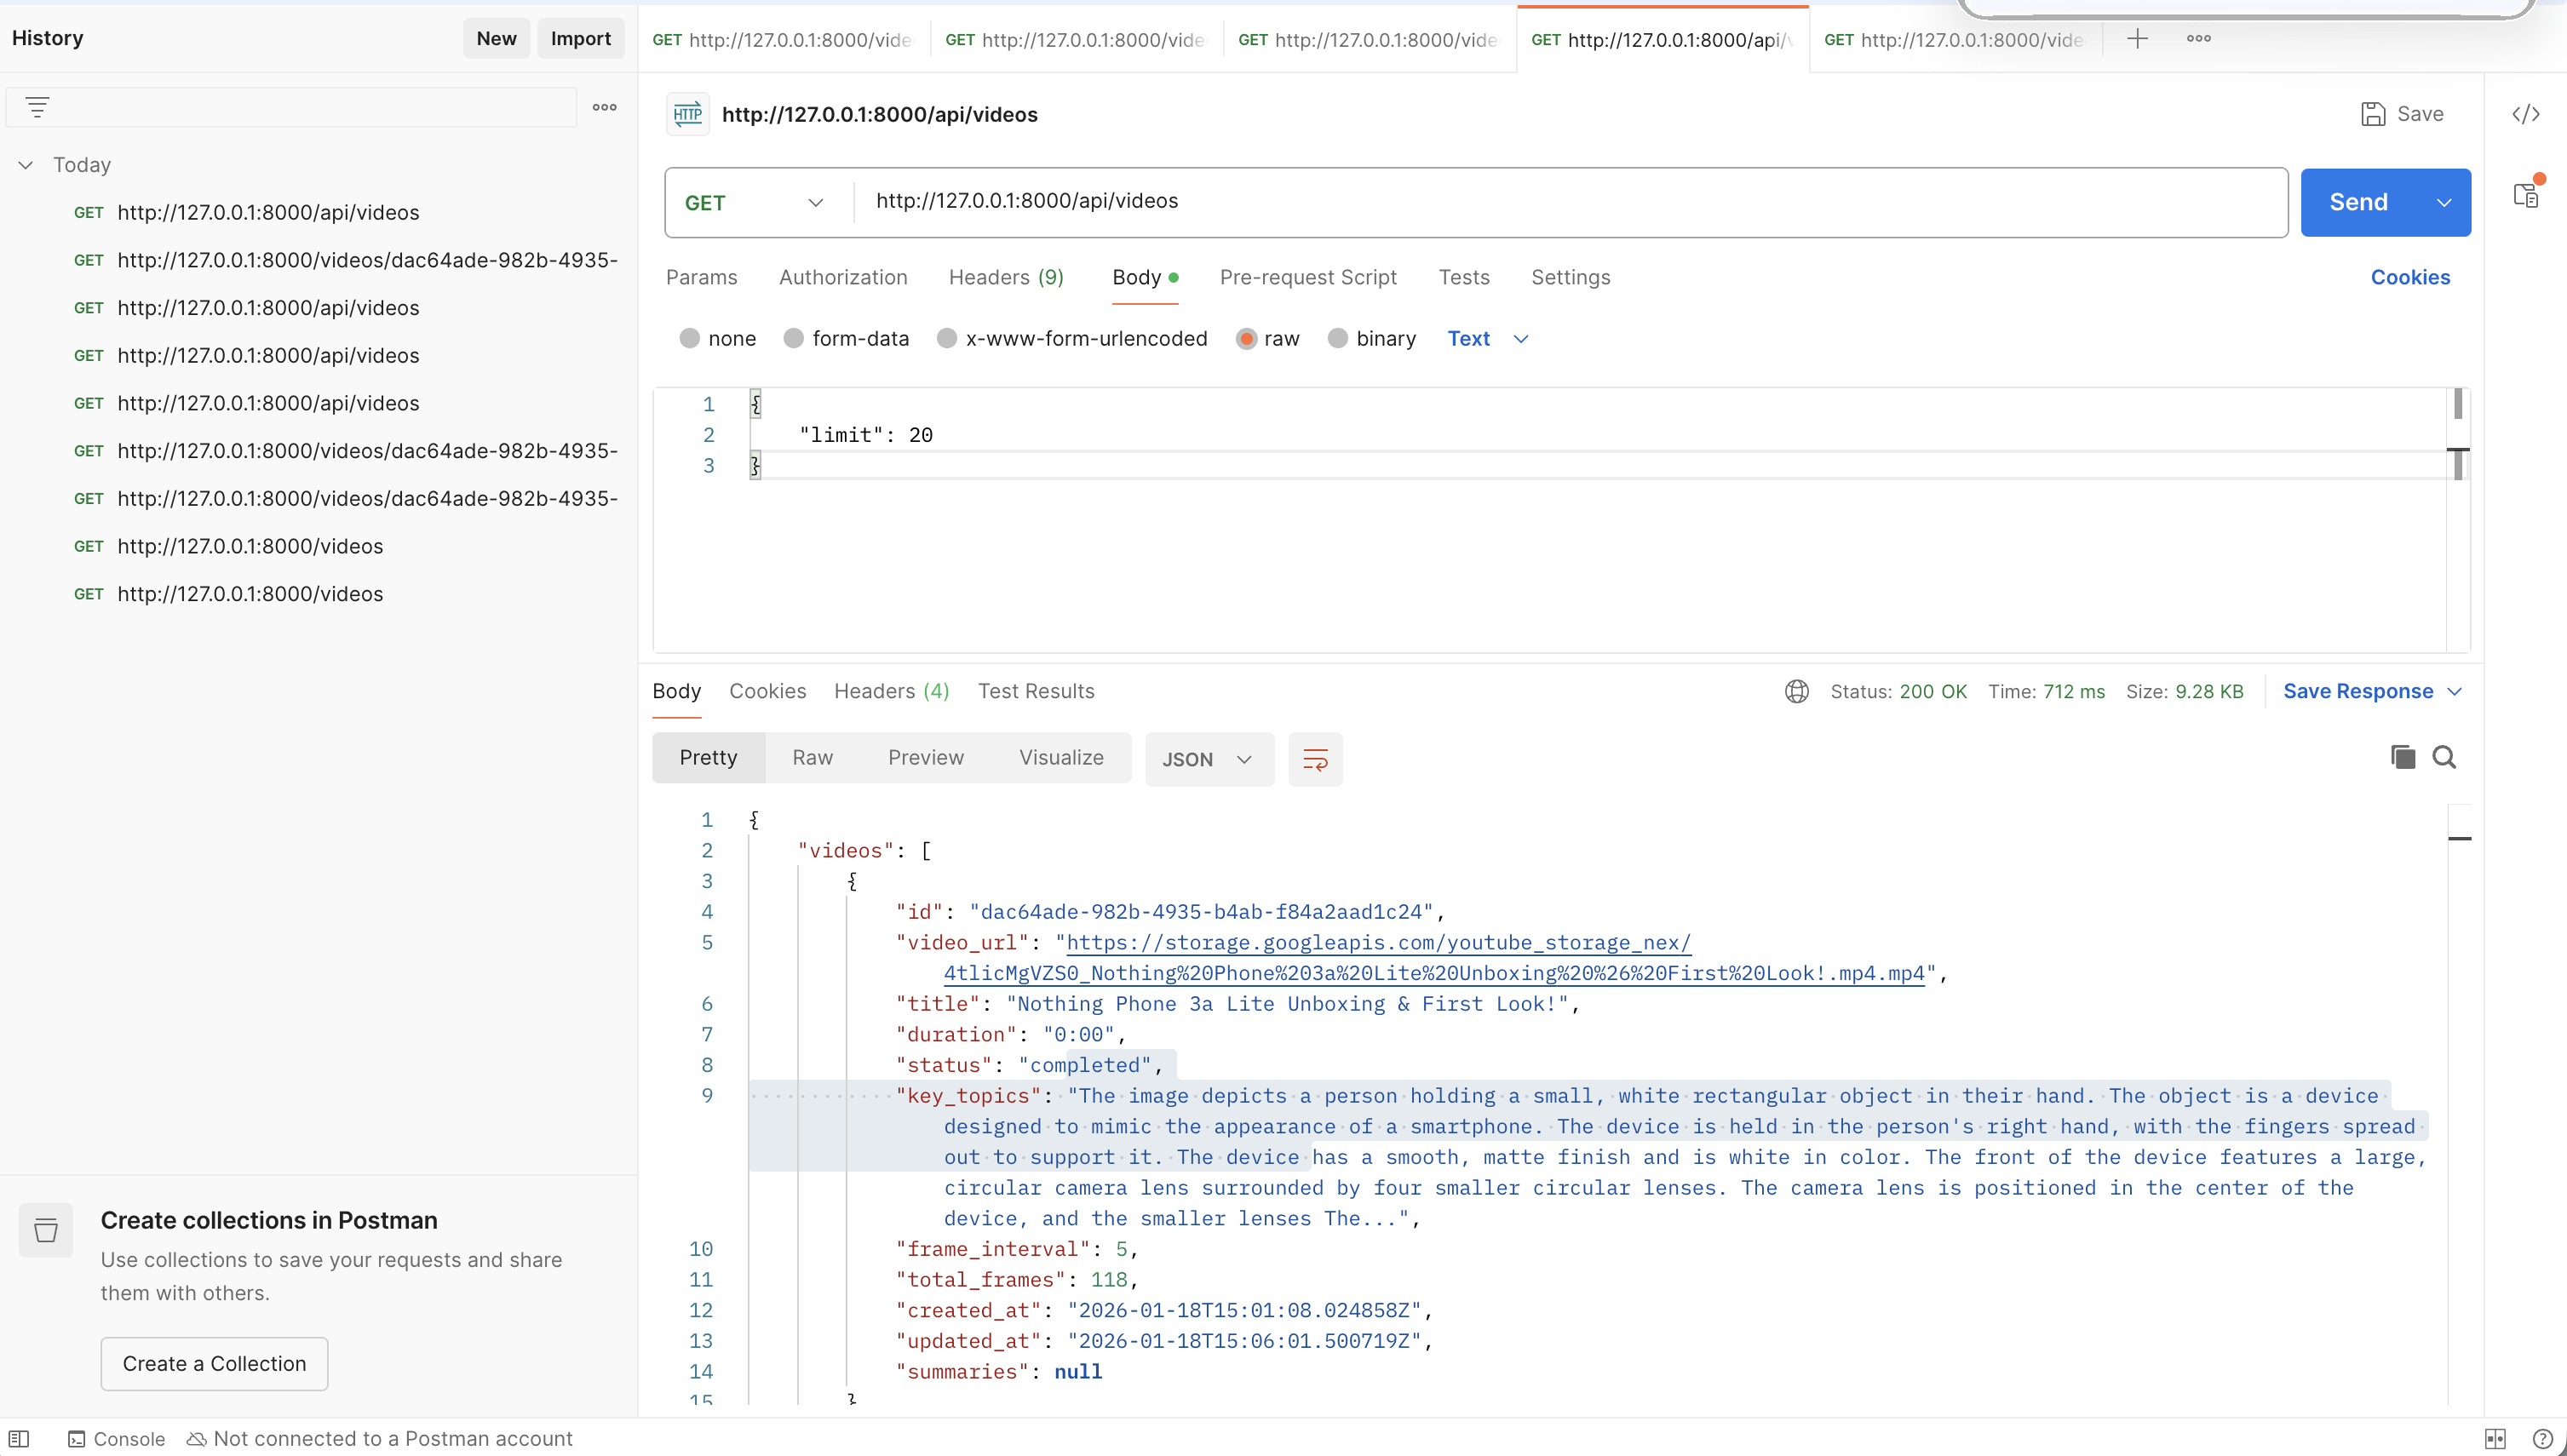Viewport: 2567px width, 1456px height.
Task: Select the none body type radio
Action: coord(689,338)
